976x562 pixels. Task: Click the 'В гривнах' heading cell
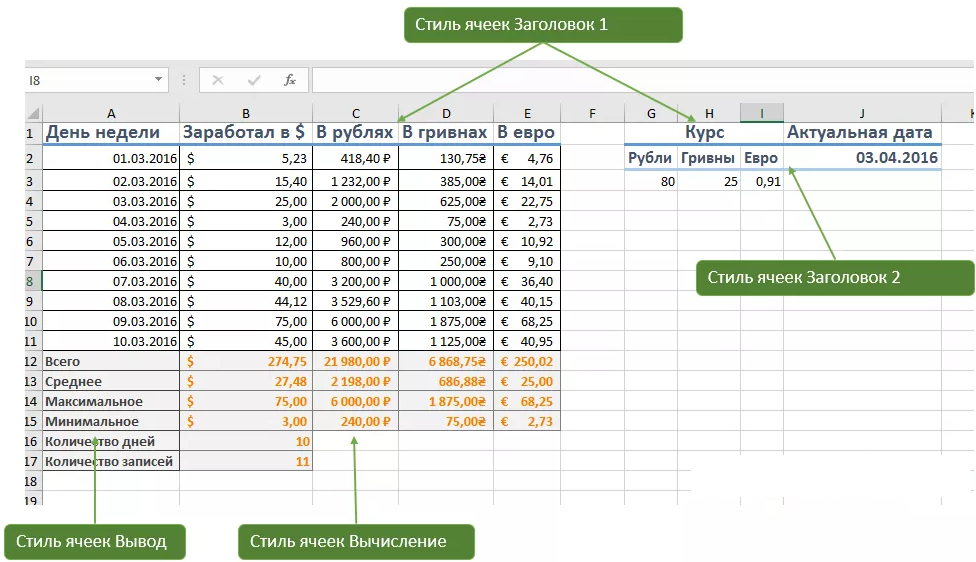tap(446, 133)
